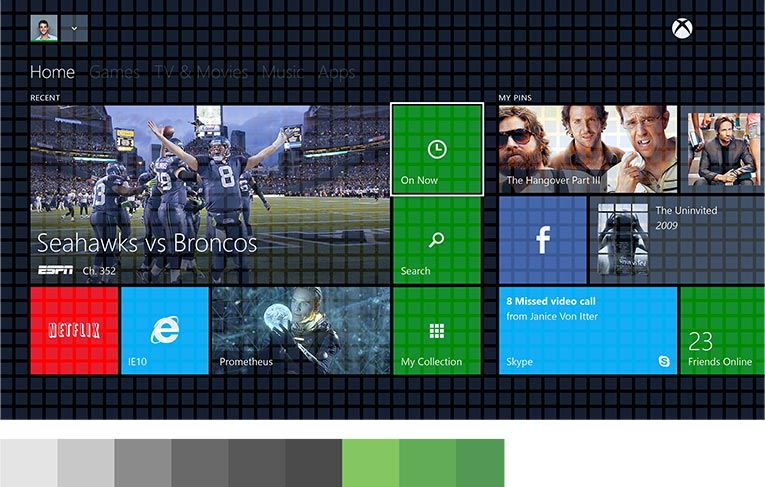The height and width of the screenshot is (487, 765).
Task: Open the On Now clock tile
Action: [437, 150]
